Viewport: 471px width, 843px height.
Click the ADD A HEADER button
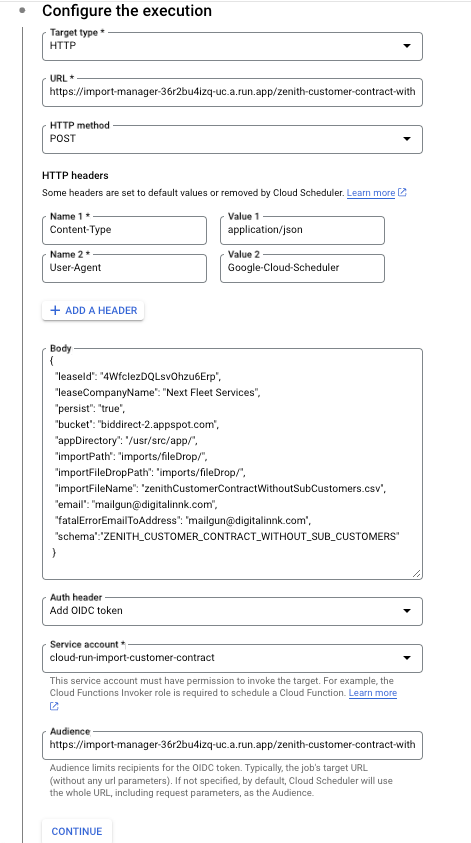point(93,310)
